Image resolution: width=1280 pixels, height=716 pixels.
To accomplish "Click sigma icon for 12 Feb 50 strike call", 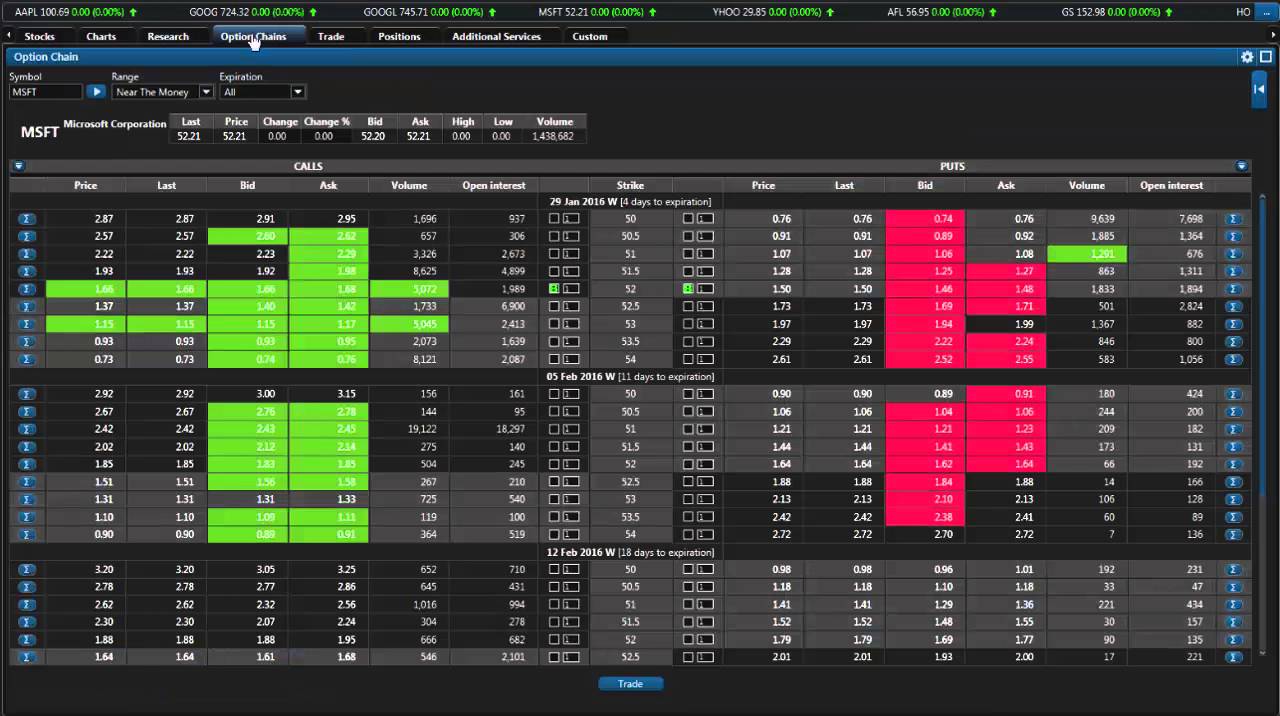I will click(x=27, y=570).
